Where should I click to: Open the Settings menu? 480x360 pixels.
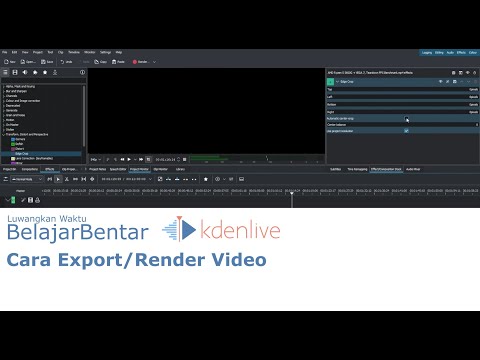pyautogui.click(x=105, y=52)
